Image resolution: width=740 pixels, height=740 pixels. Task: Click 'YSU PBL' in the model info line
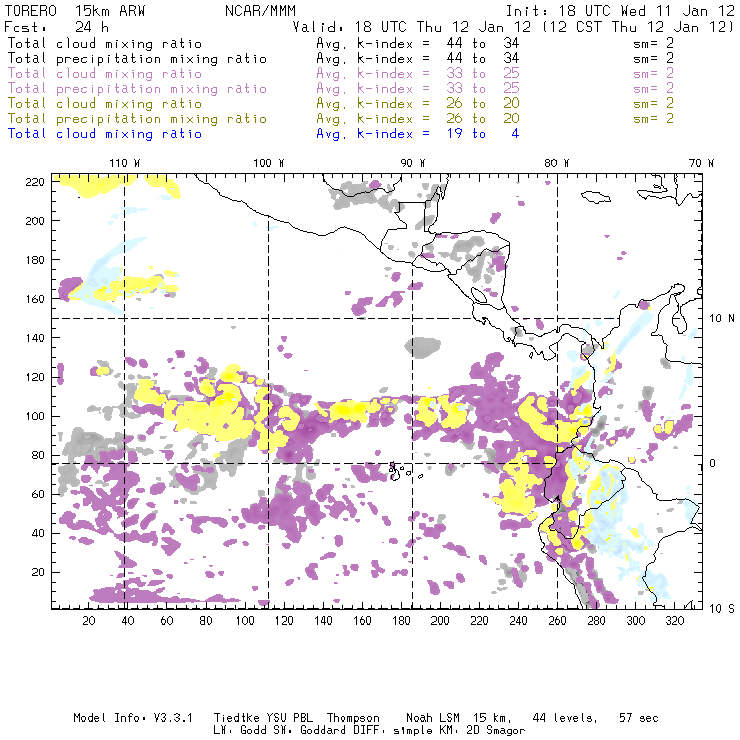point(289,718)
